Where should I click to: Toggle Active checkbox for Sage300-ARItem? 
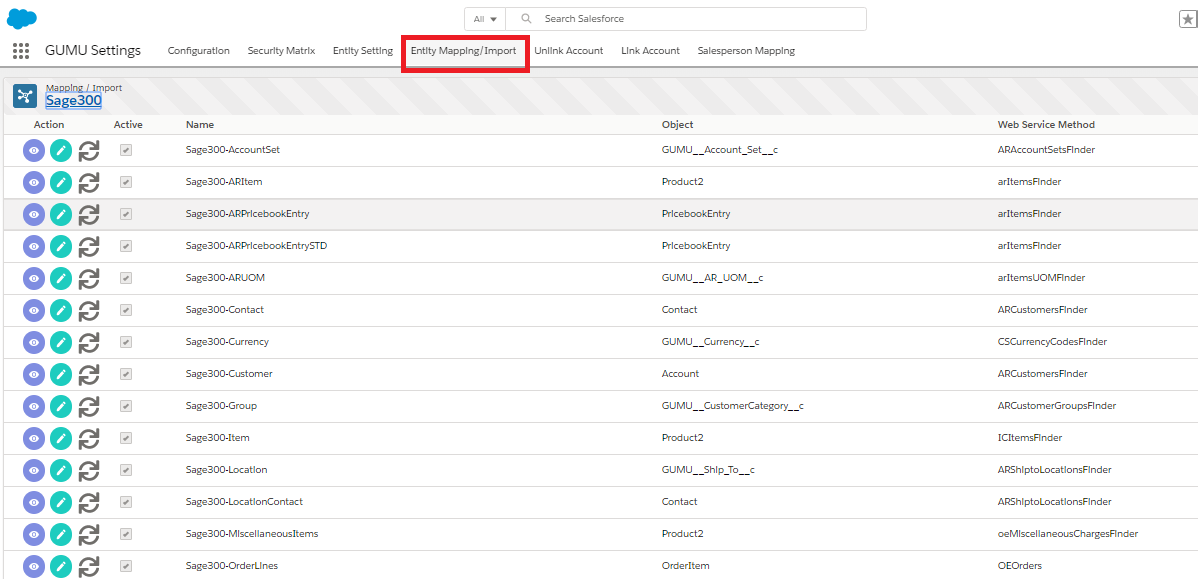tap(126, 183)
